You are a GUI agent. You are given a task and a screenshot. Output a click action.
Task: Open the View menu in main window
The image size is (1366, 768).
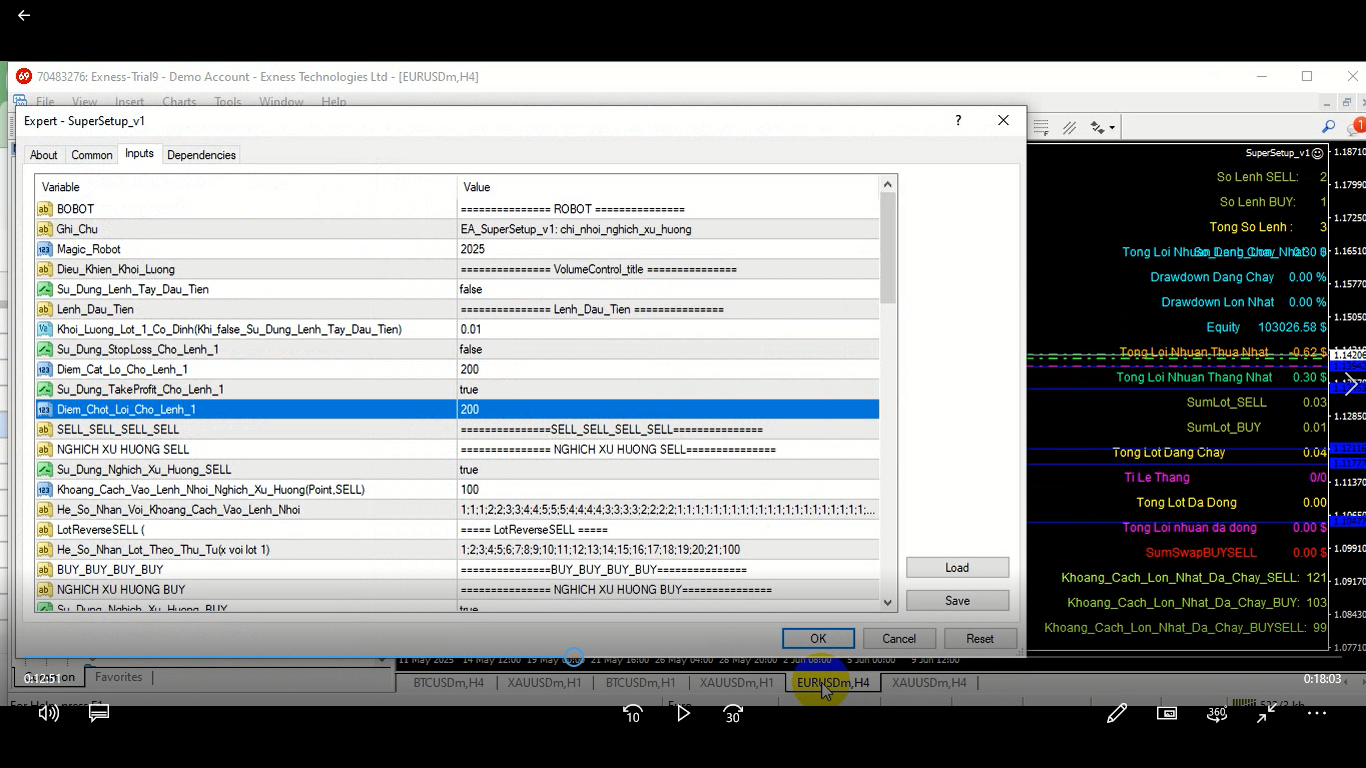tap(84, 102)
